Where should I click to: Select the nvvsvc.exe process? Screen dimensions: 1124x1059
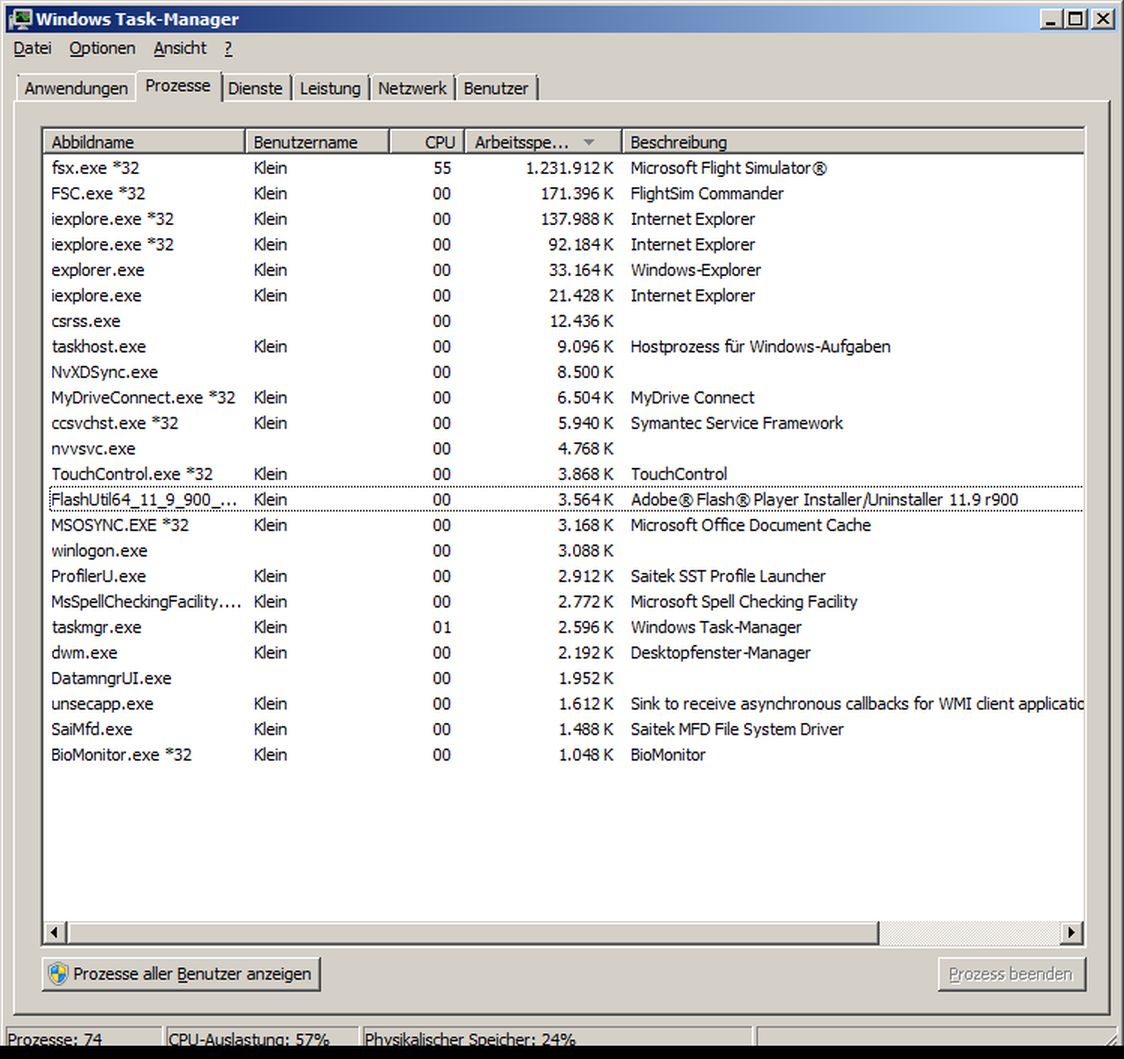pyautogui.click(x=563, y=449)
